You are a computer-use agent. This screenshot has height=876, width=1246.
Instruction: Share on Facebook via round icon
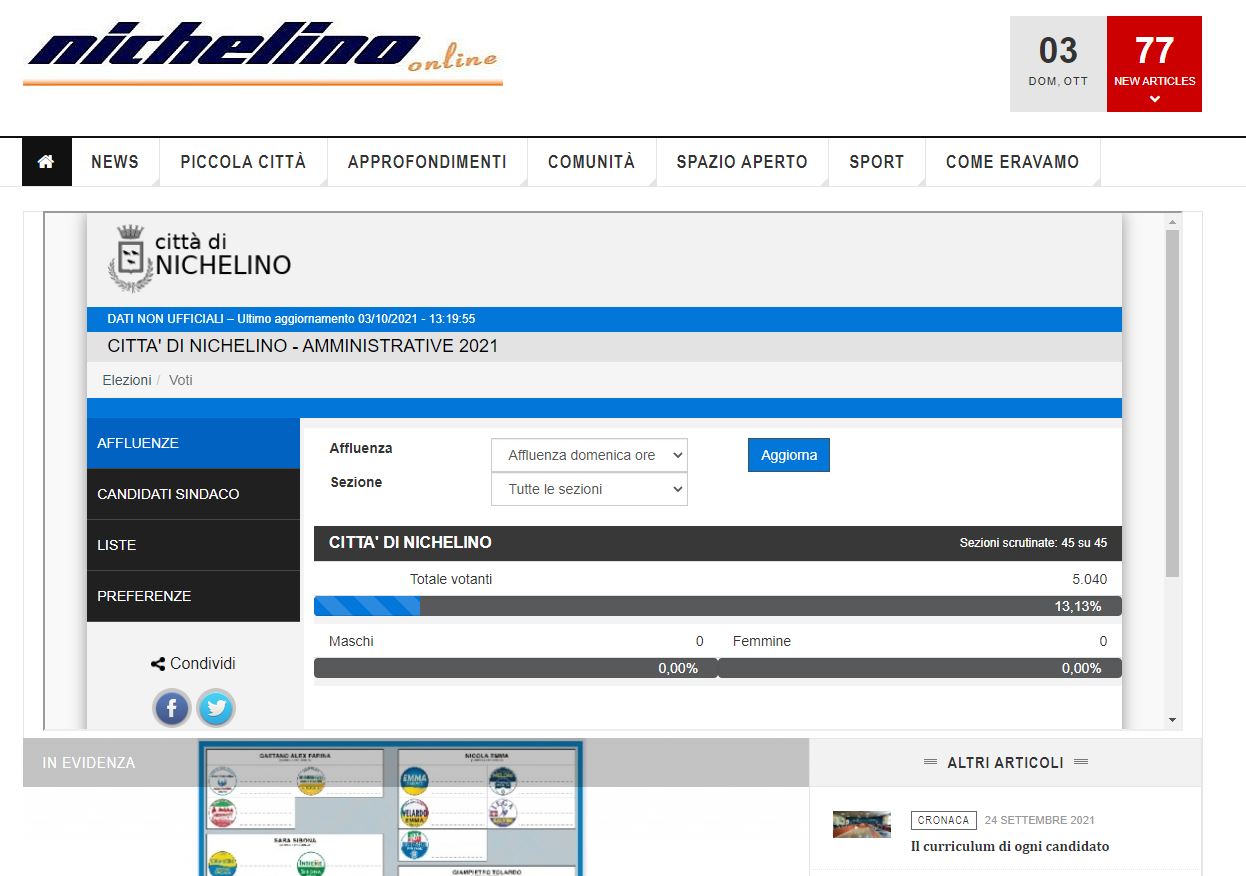(x=172, y=709)
